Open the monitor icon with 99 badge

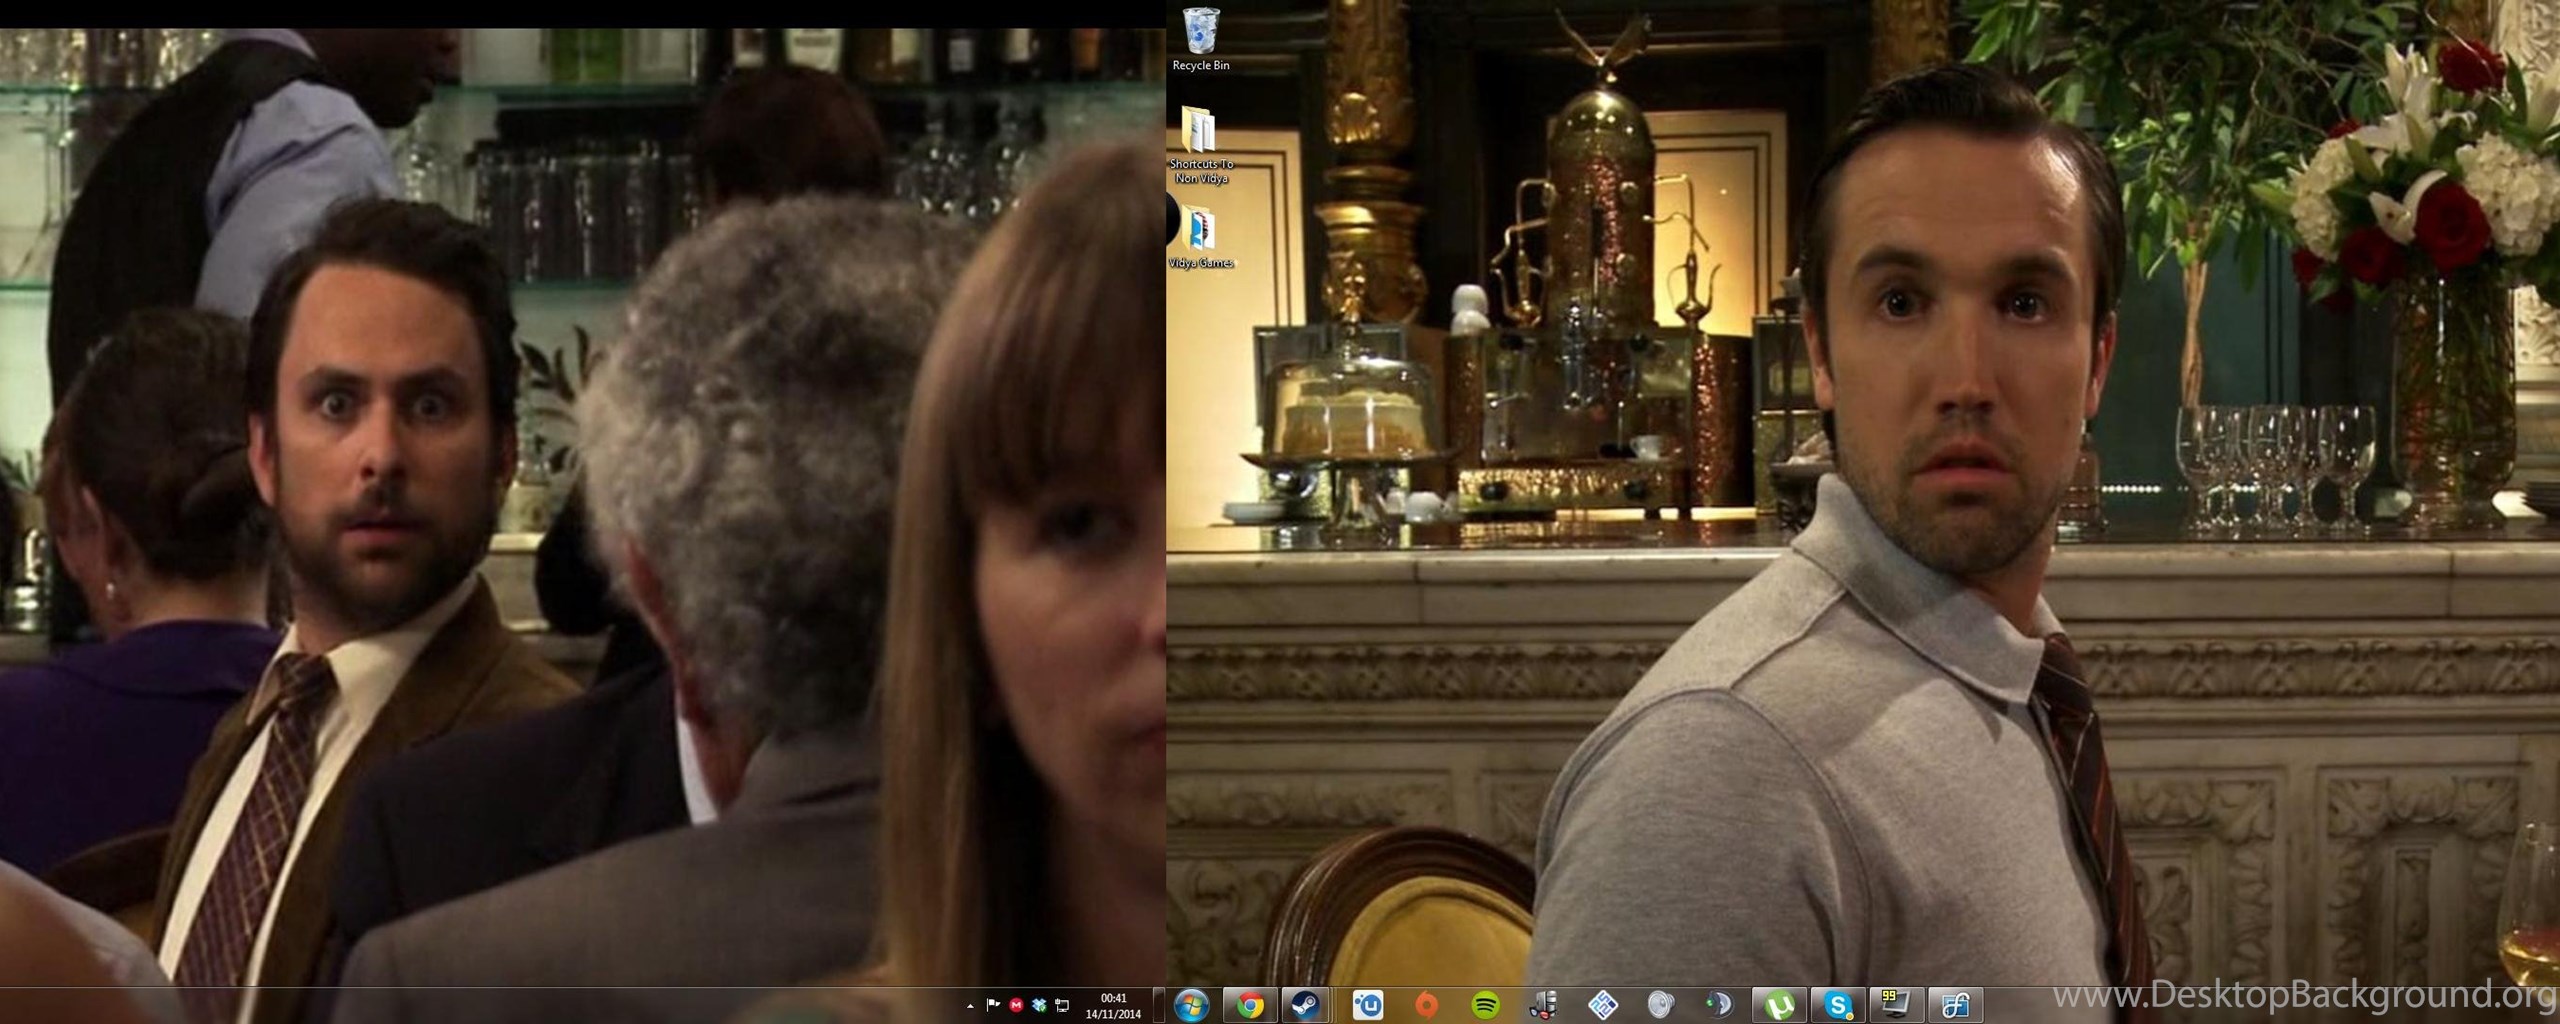(x=1897, y=1005)
